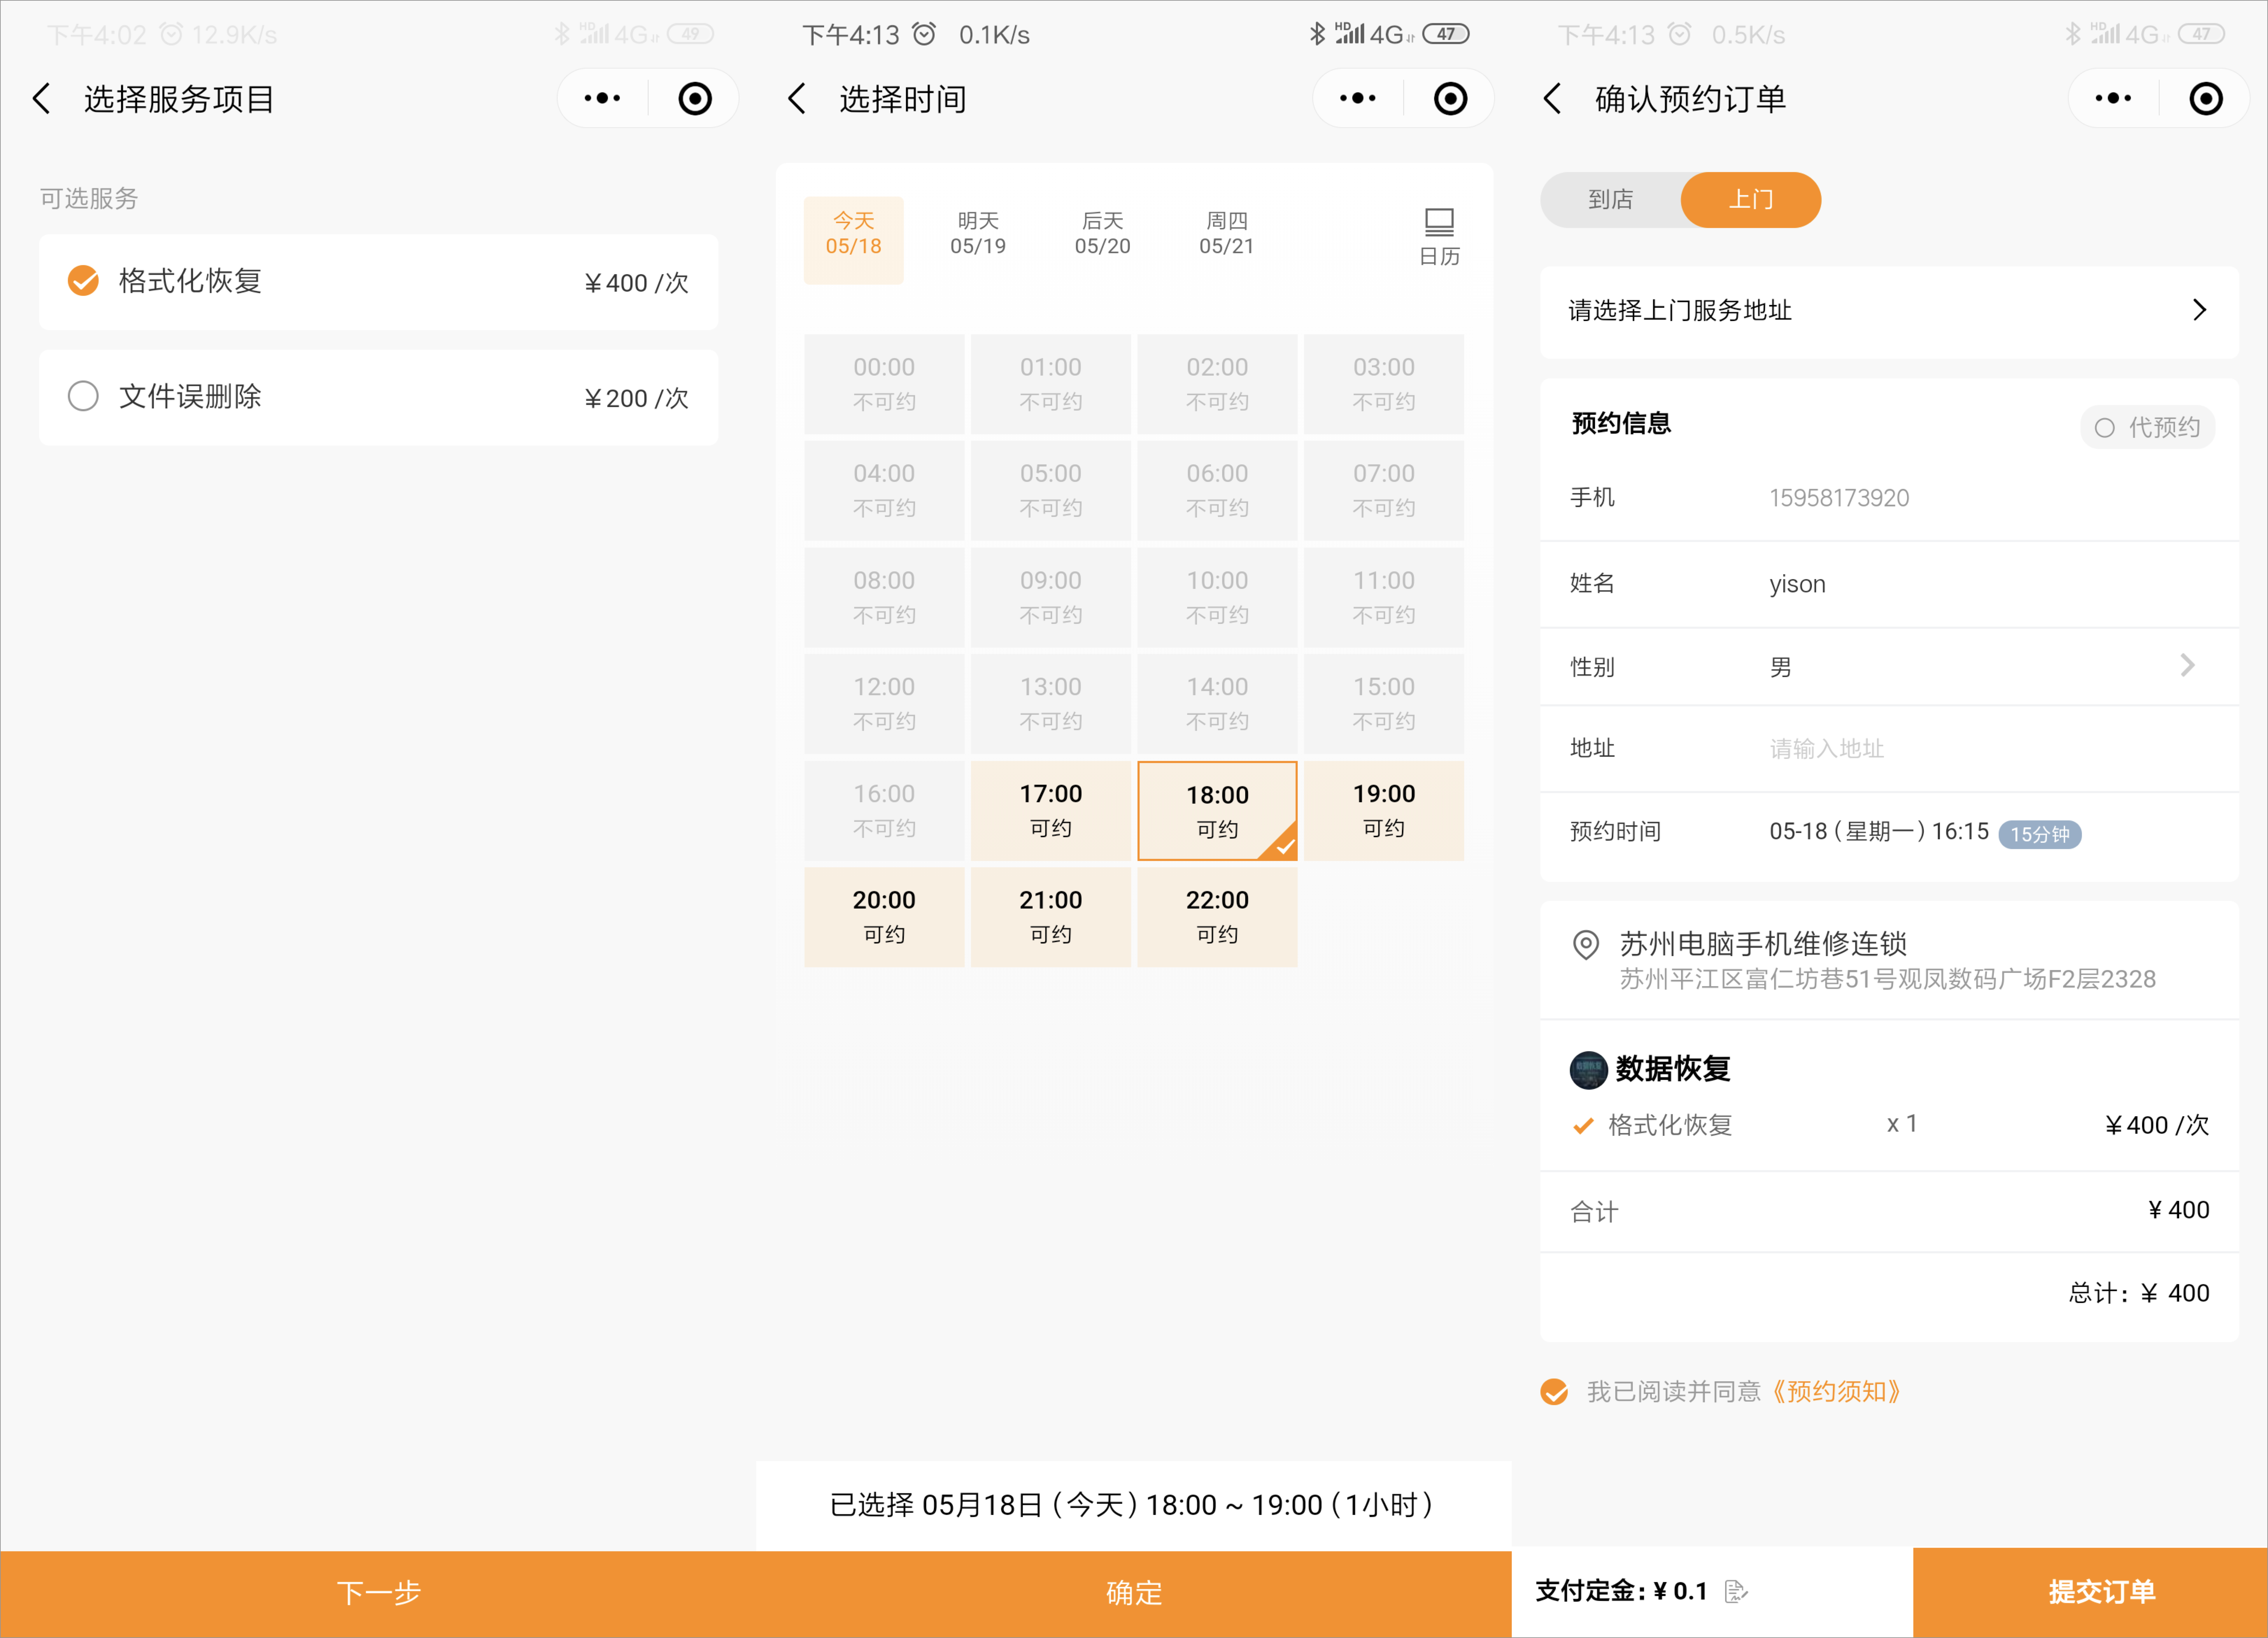Tap 提交订单 button

pyautogui.click(x=2090, y=1592)
